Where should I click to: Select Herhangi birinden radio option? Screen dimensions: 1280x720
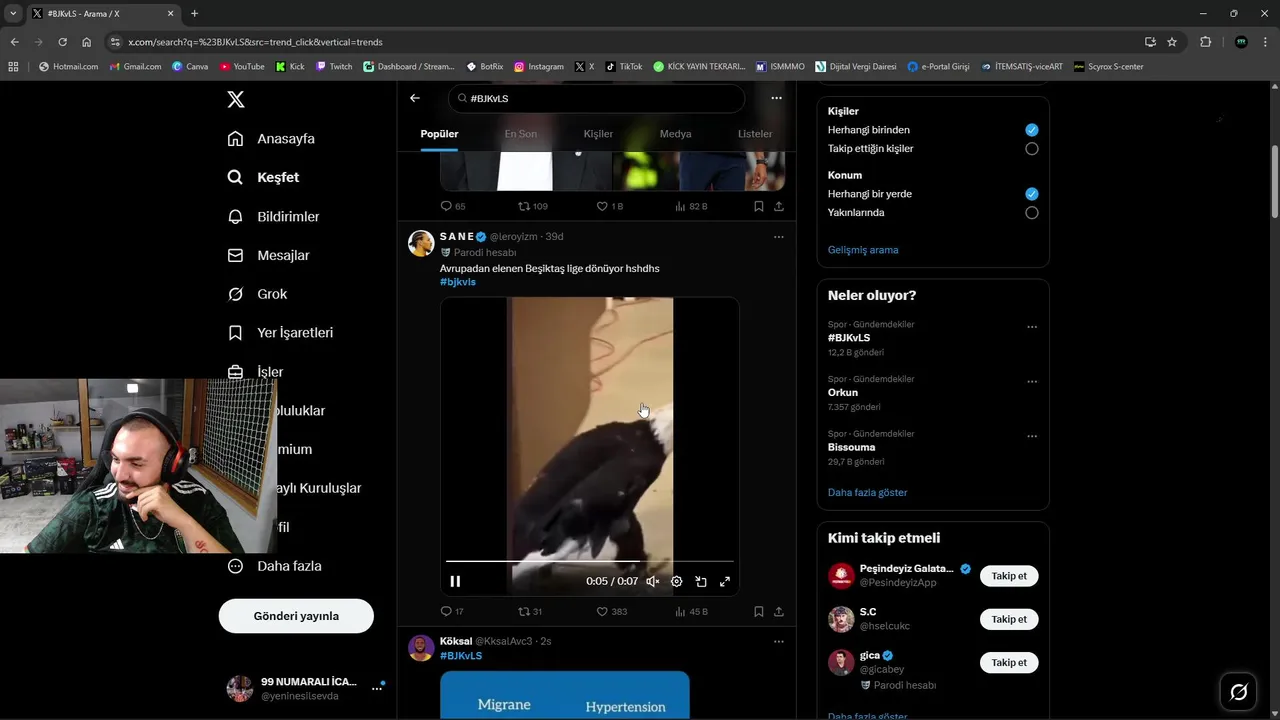coord(1032,130)
